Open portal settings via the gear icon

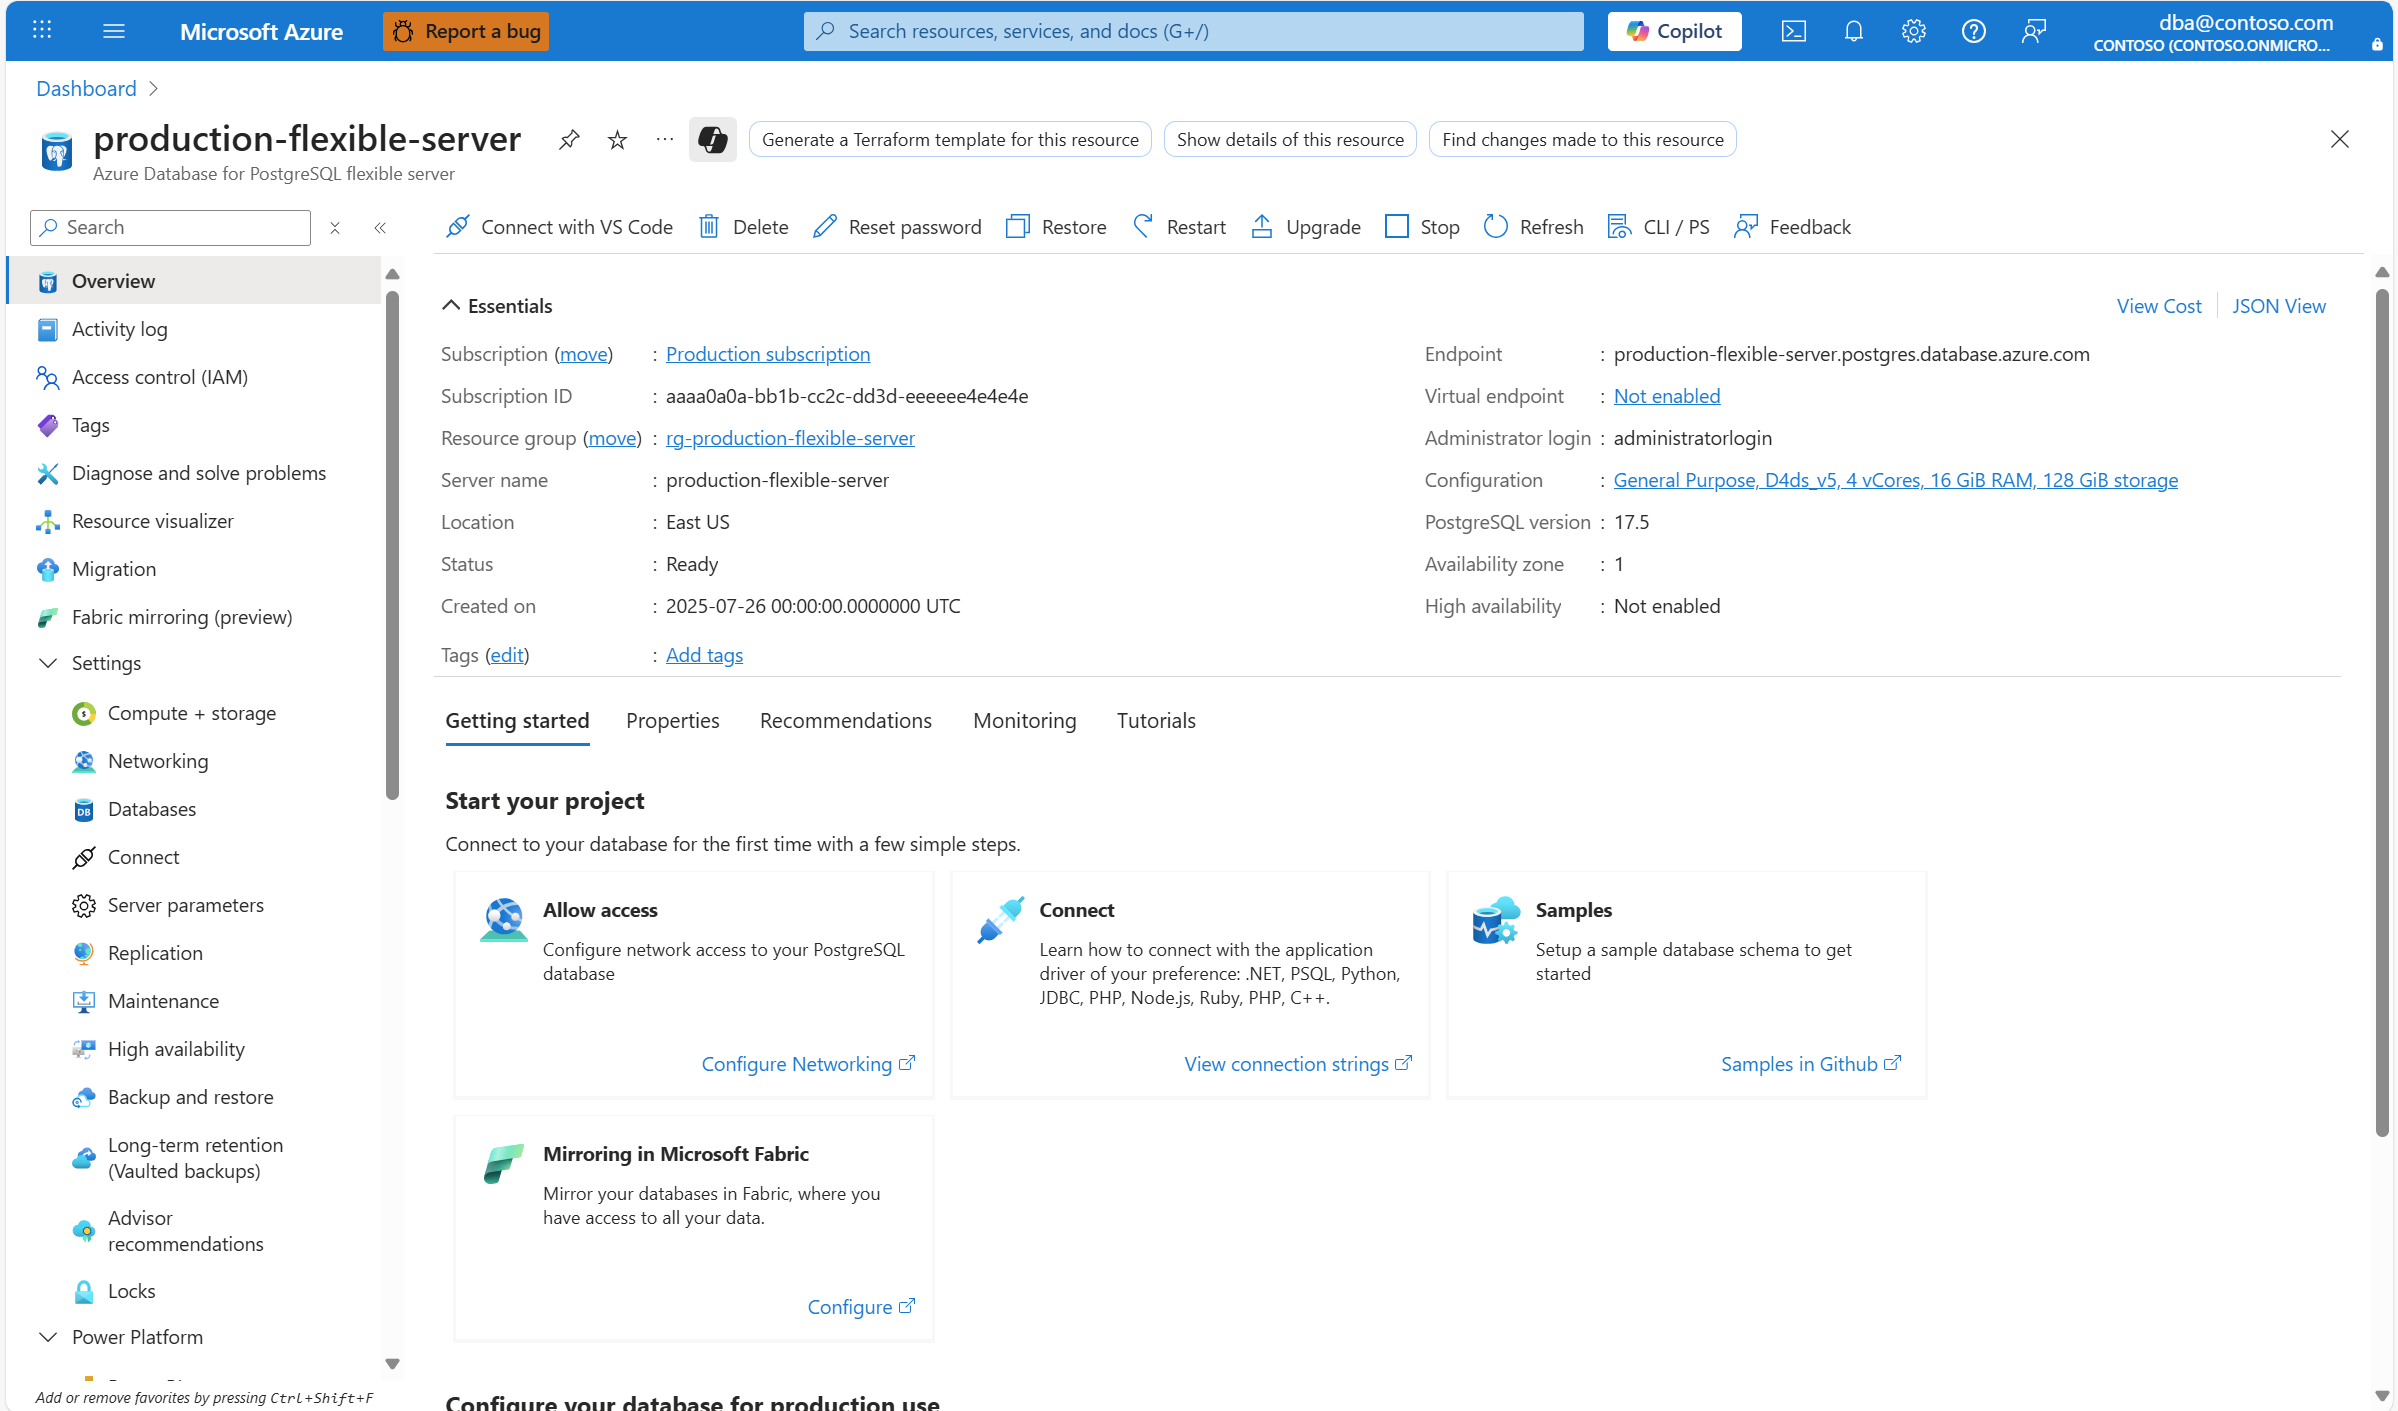pyautogui.click(x=1913, y=31)
